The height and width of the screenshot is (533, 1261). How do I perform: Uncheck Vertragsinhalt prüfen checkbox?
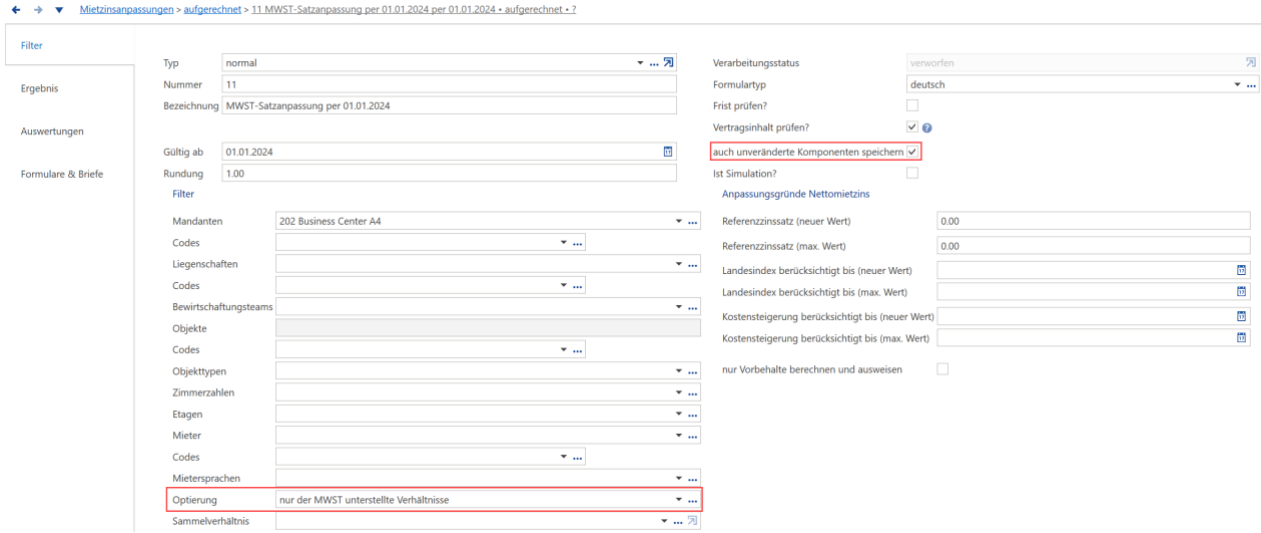(x=911, y=128)
